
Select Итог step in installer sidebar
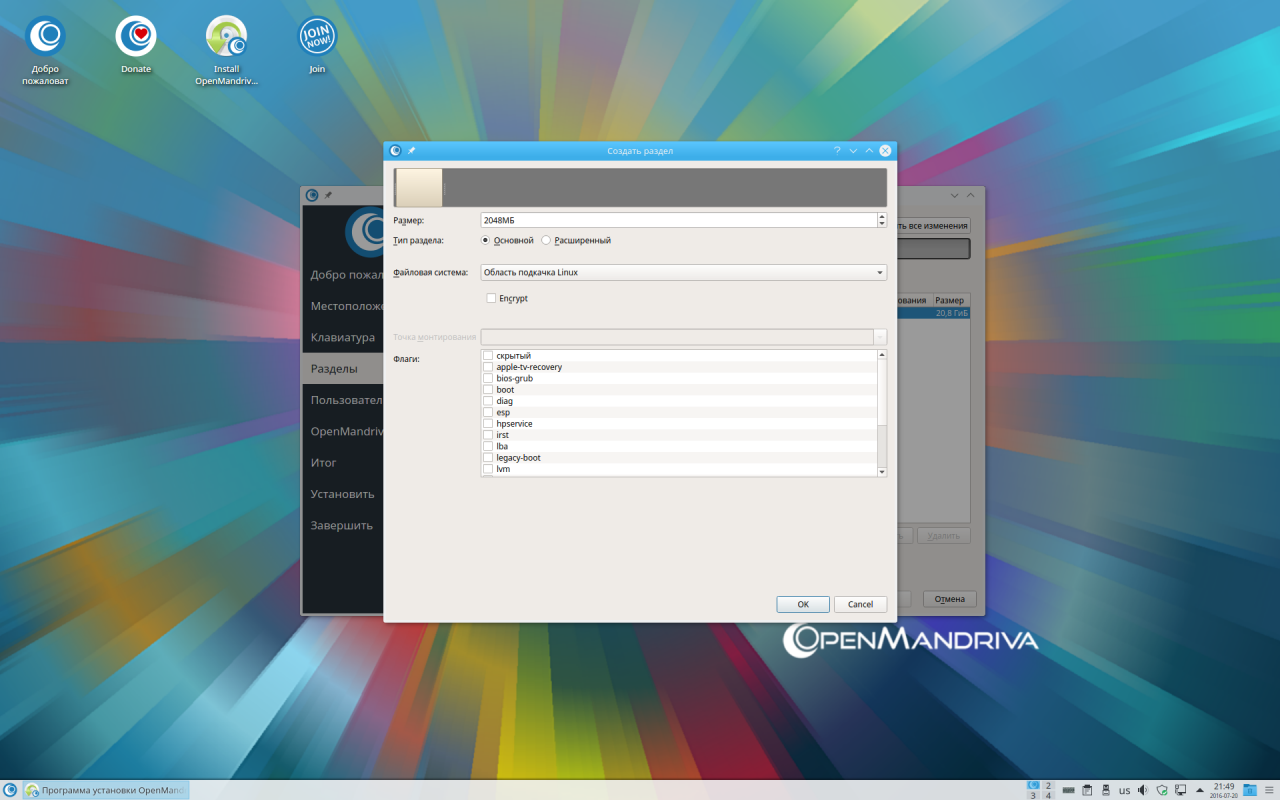[x=343, y=462]
